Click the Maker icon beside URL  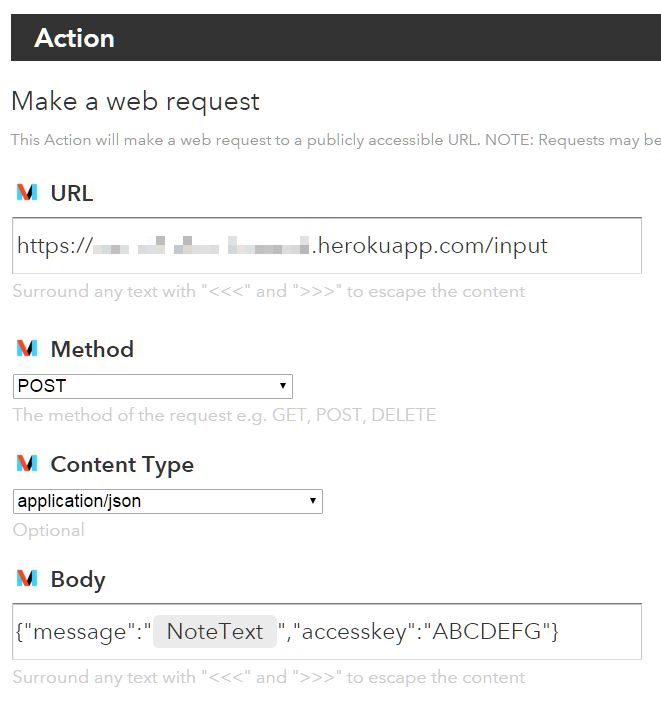(27, 193)
